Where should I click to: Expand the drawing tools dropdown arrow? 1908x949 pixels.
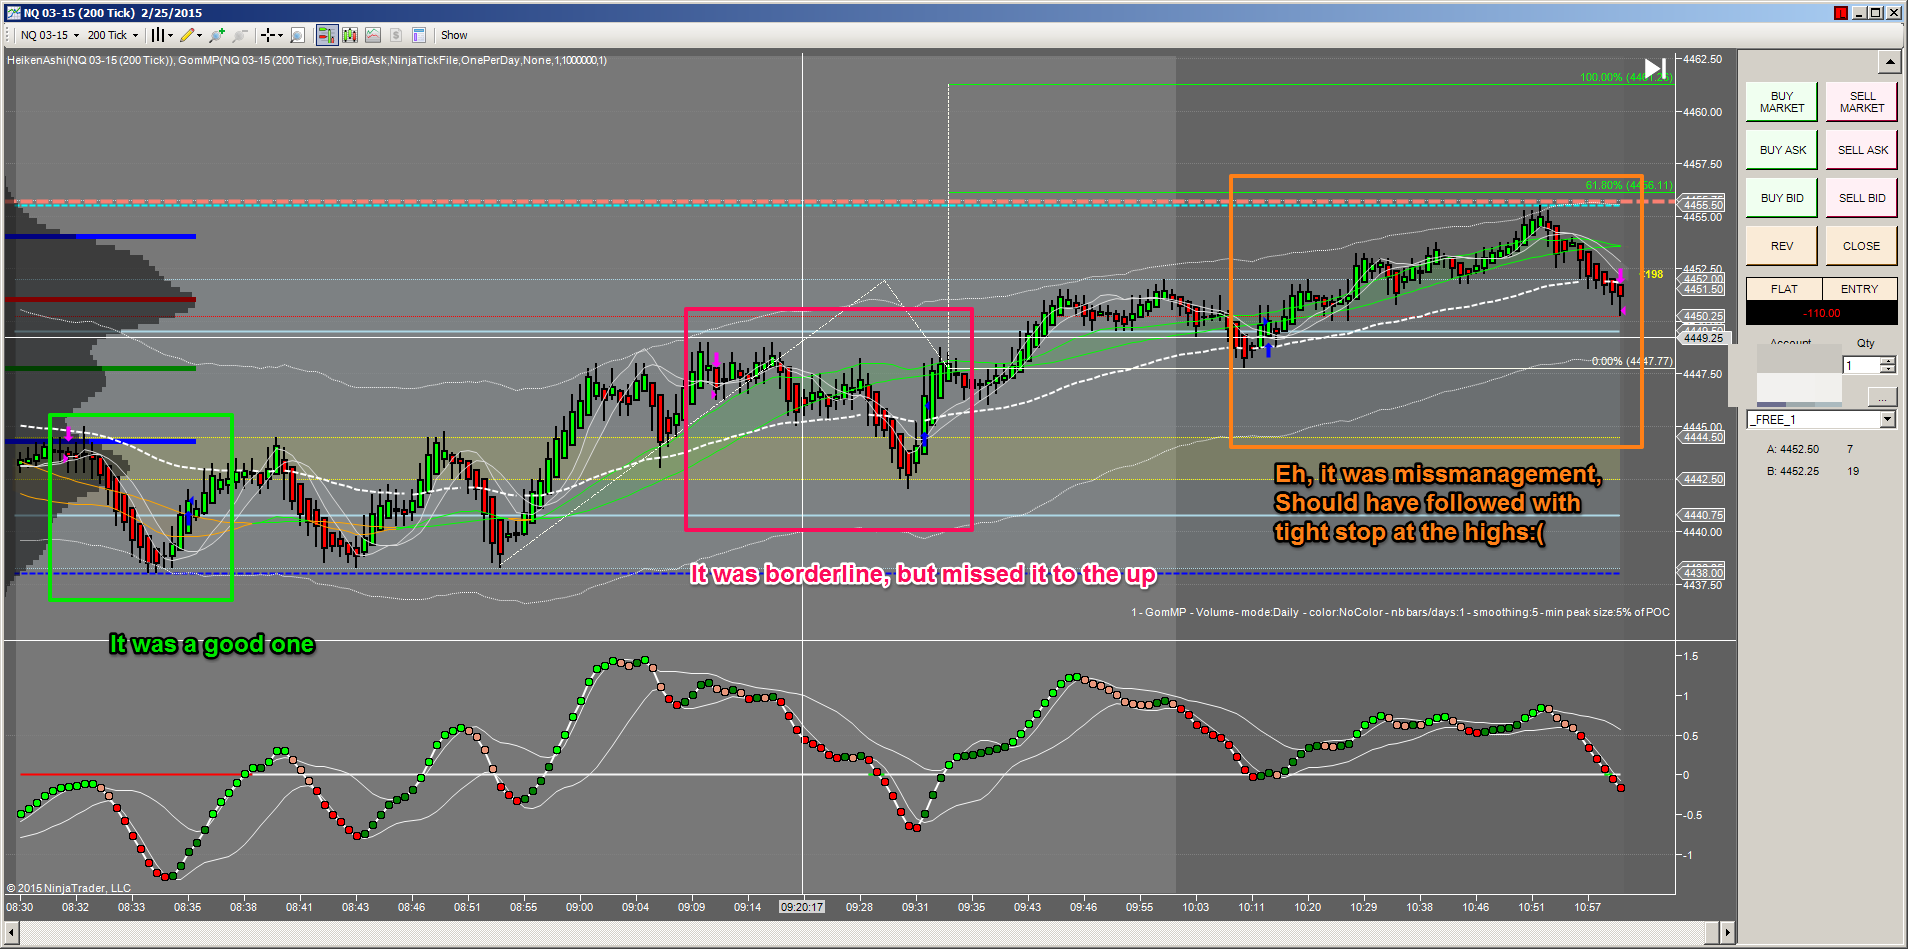pos(200,35)
